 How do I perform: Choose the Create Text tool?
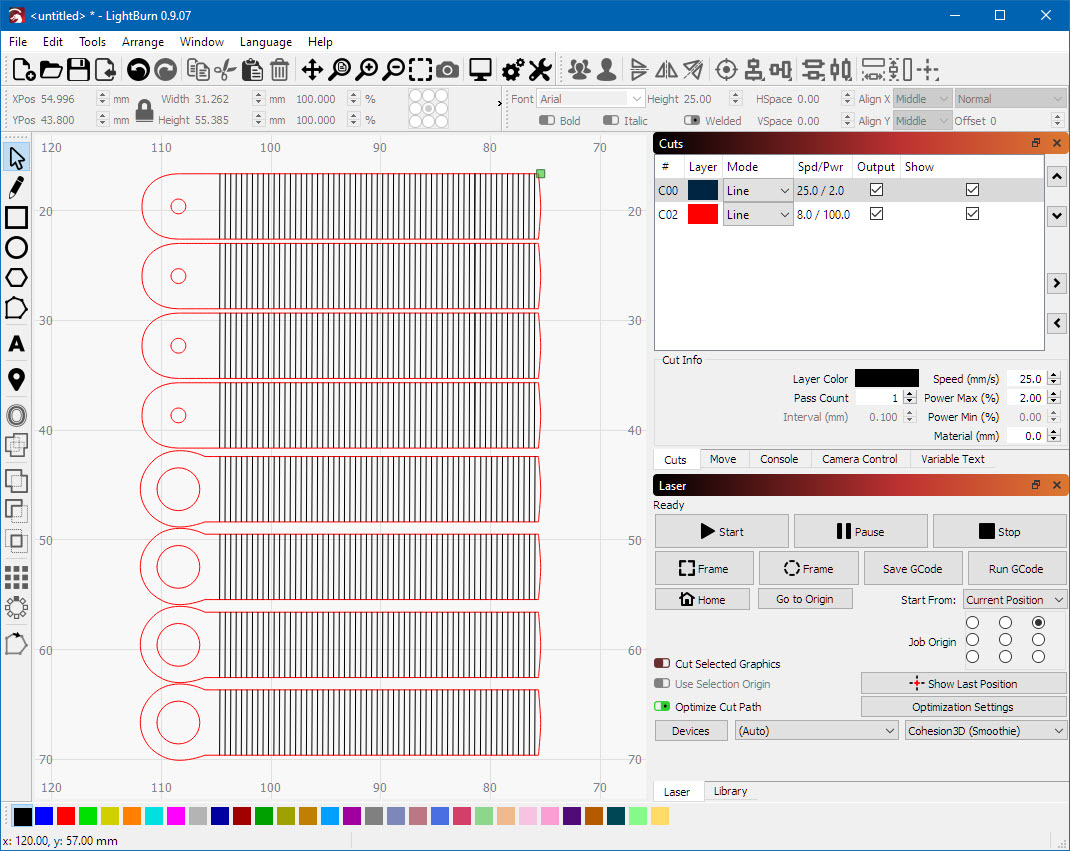[x=16, y=344]
